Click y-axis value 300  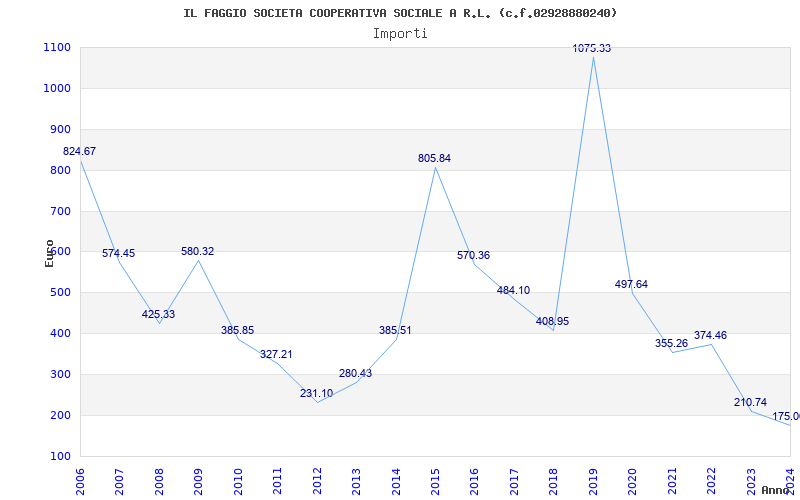61,374
